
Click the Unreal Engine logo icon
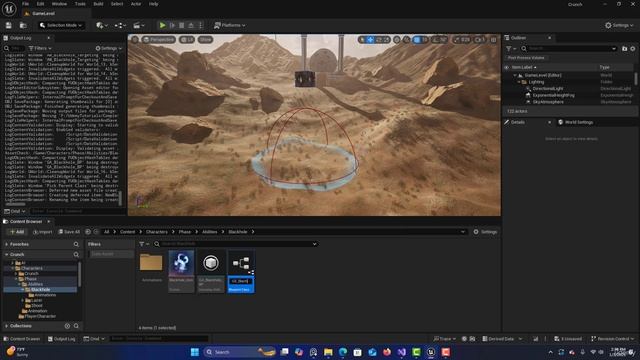pyautogui.click(x=9, y=9)
